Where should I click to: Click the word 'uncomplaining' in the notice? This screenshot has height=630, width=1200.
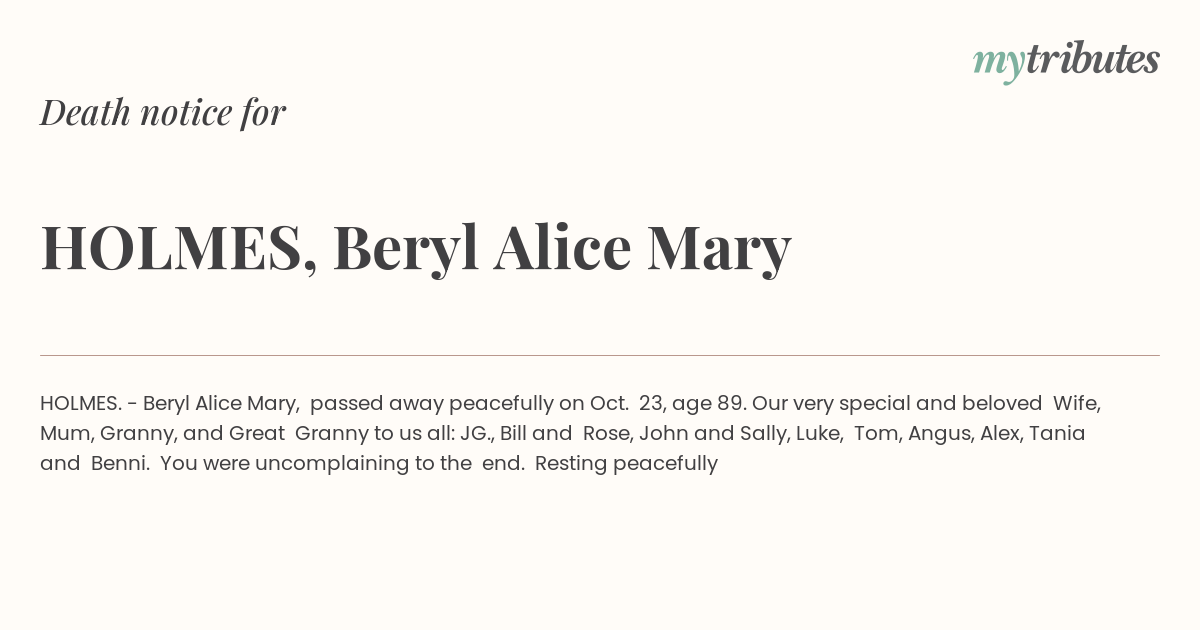(332, 464)
